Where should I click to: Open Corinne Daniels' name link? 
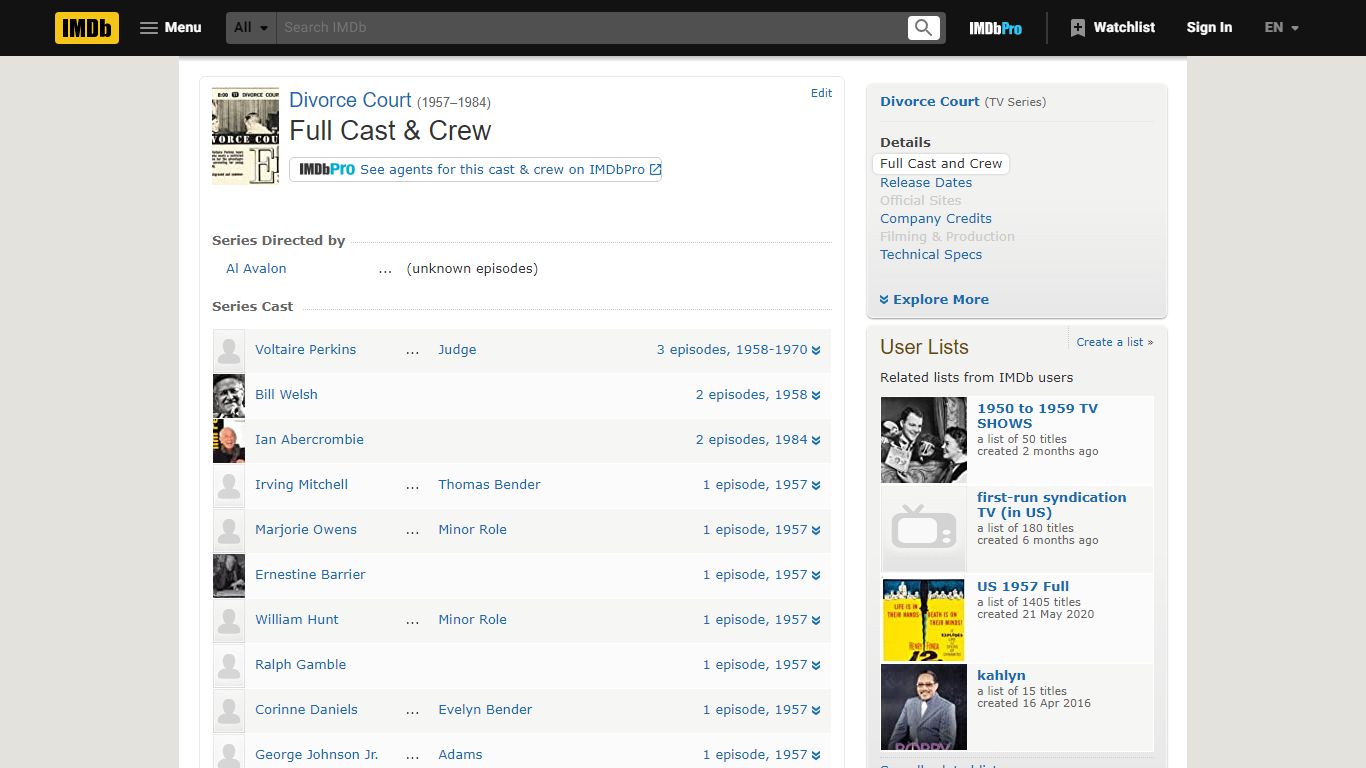click(x=306, y=710)
